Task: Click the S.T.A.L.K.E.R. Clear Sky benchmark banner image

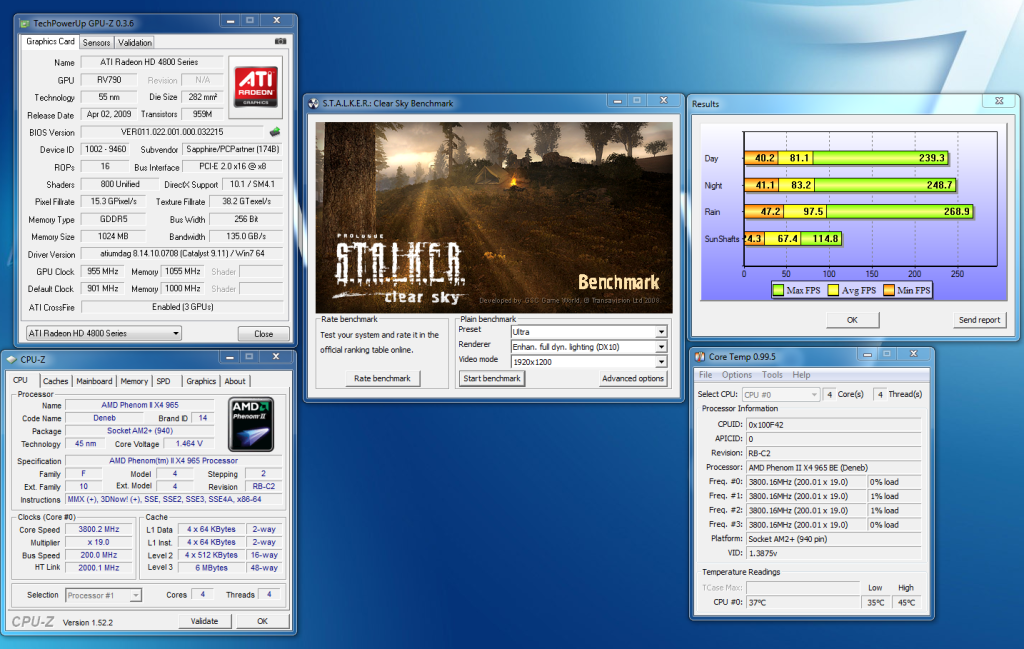Action: tap(494, 217)
